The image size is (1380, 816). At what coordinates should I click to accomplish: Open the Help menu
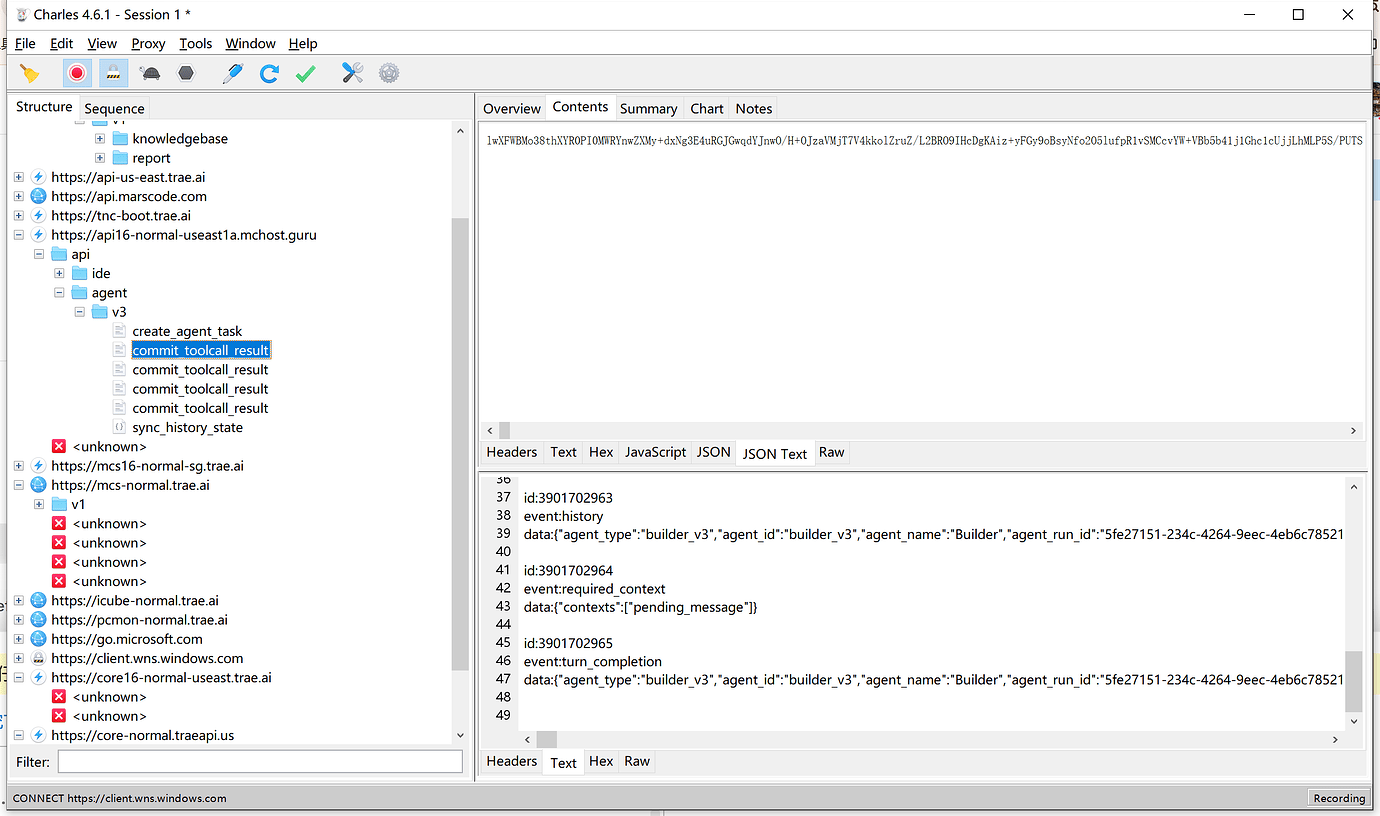click(x=303, y=43)
